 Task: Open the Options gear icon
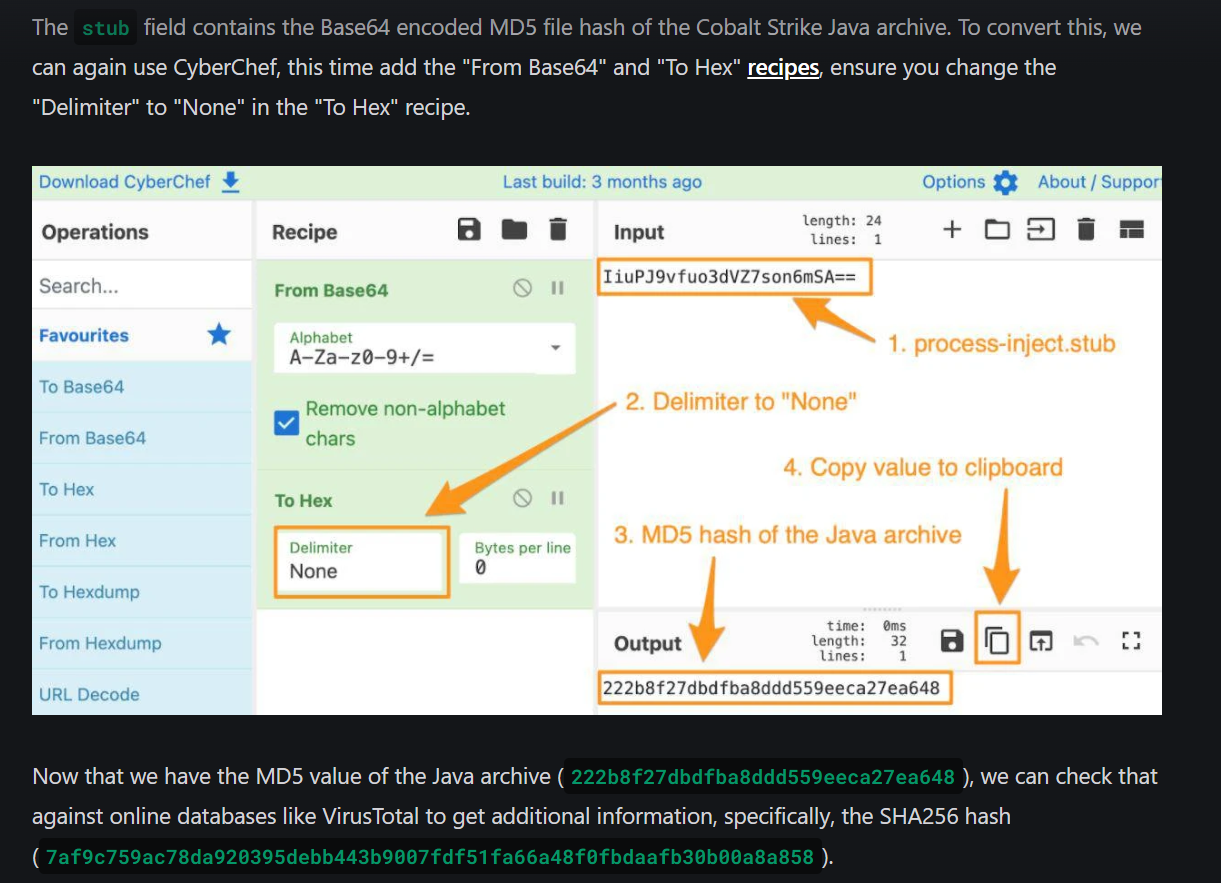point(1005,182)
